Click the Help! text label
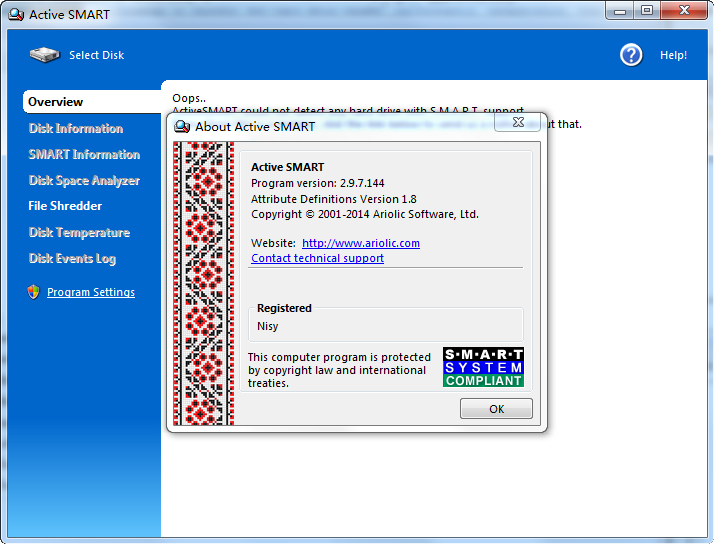This screenshot has height=545, width=715. (x=673, y=55)
